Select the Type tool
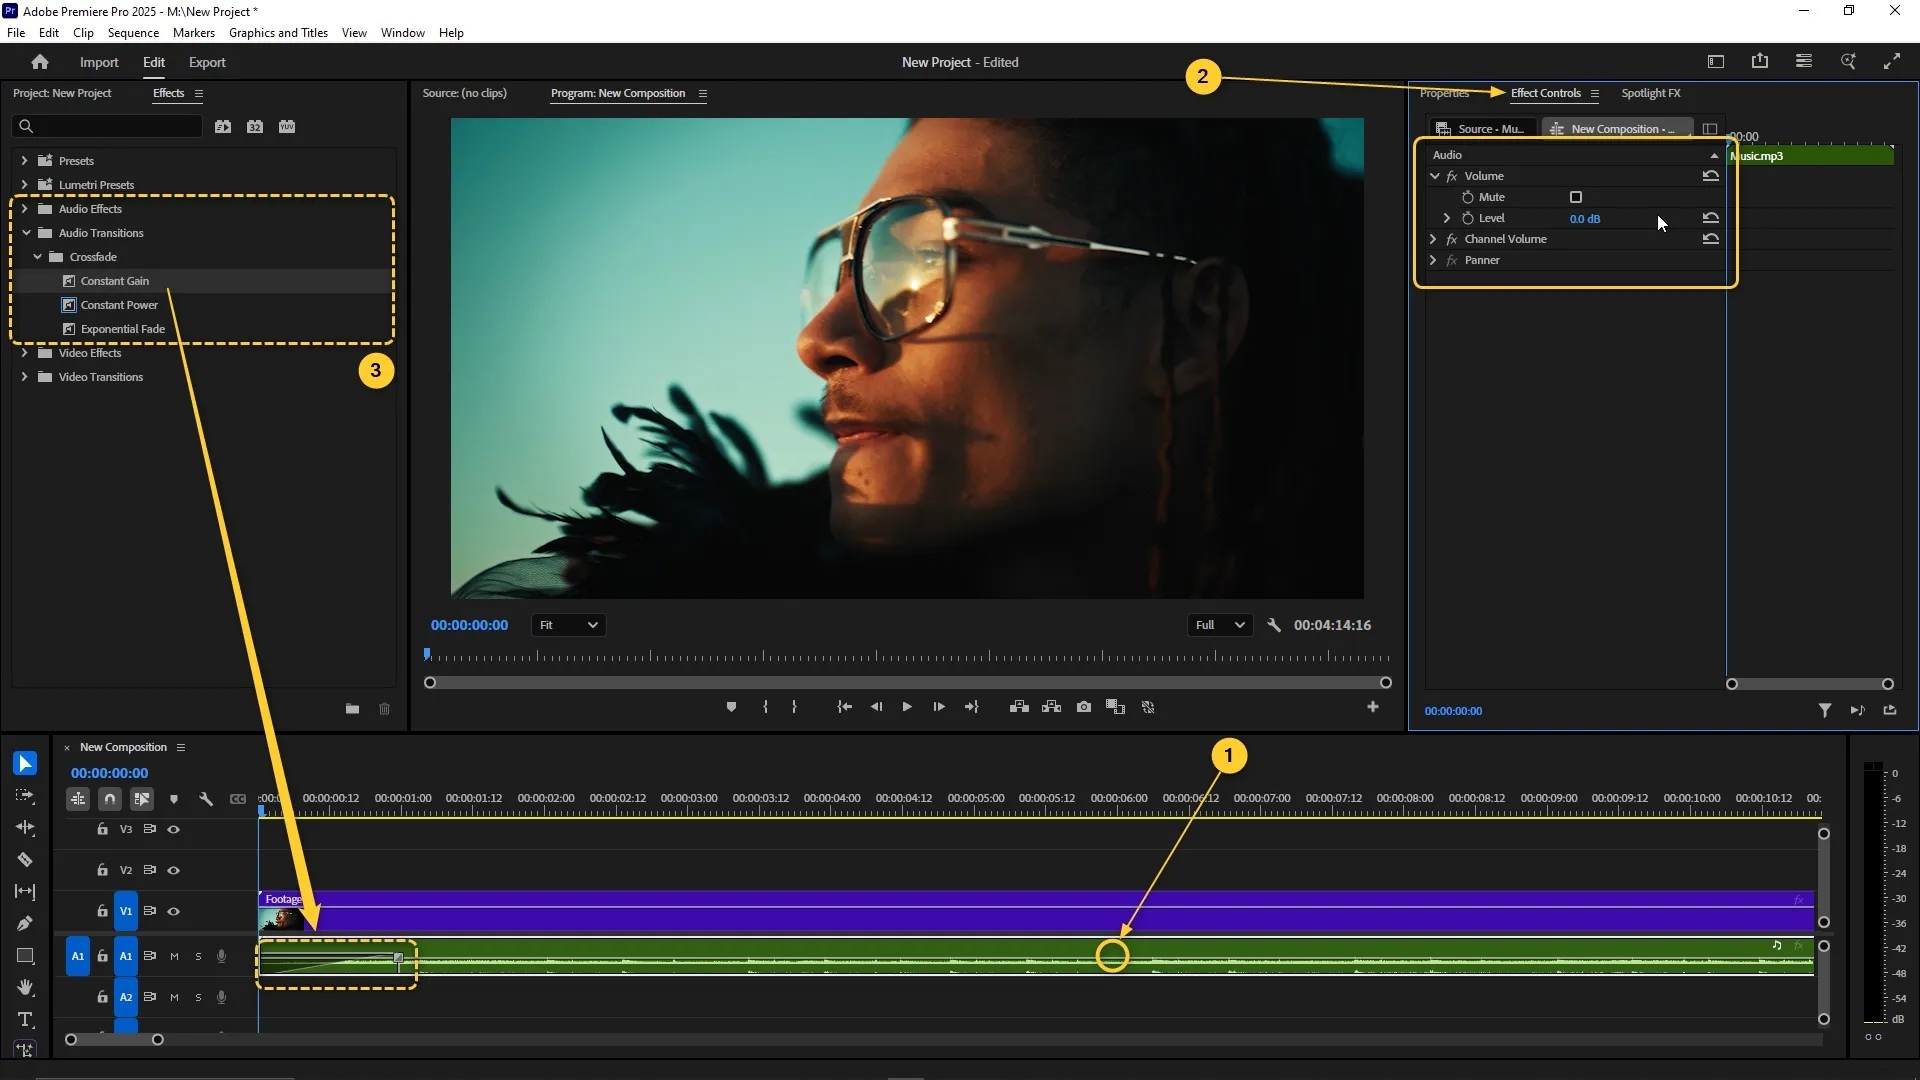1920x1080 pixels. [25, 1020]
